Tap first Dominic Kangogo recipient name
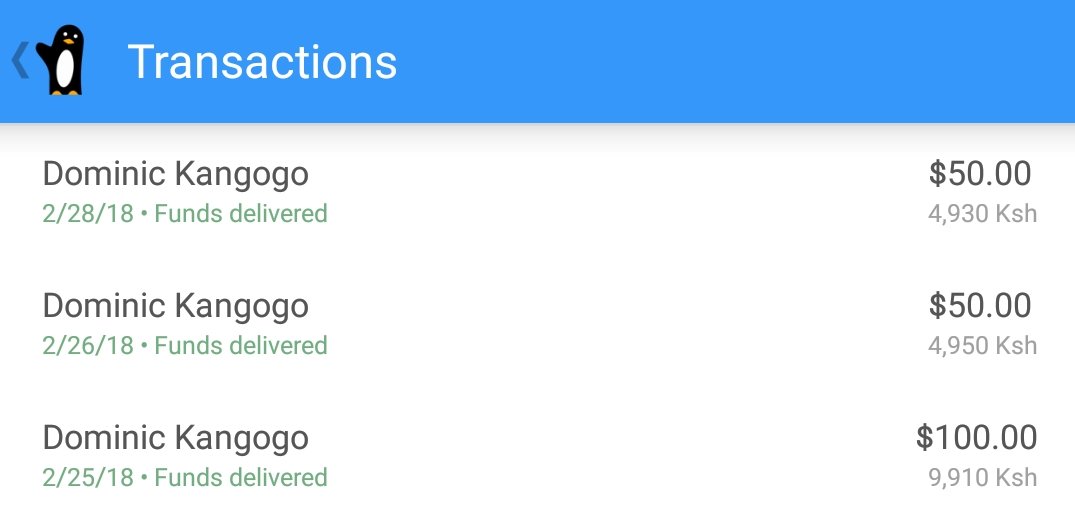The height and width of the screenshot is (515, 1075). pyautogui.click(x=176, y=174)
